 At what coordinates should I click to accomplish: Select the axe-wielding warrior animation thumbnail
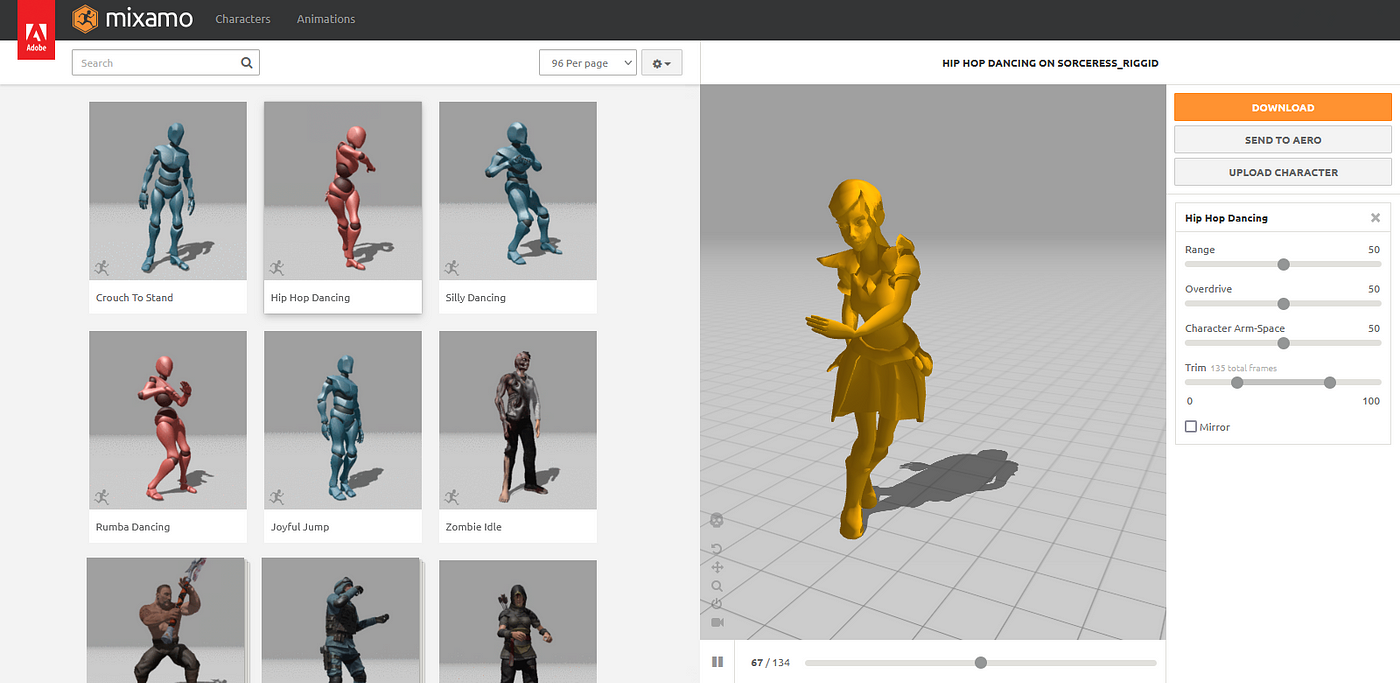tap(166, 621)
